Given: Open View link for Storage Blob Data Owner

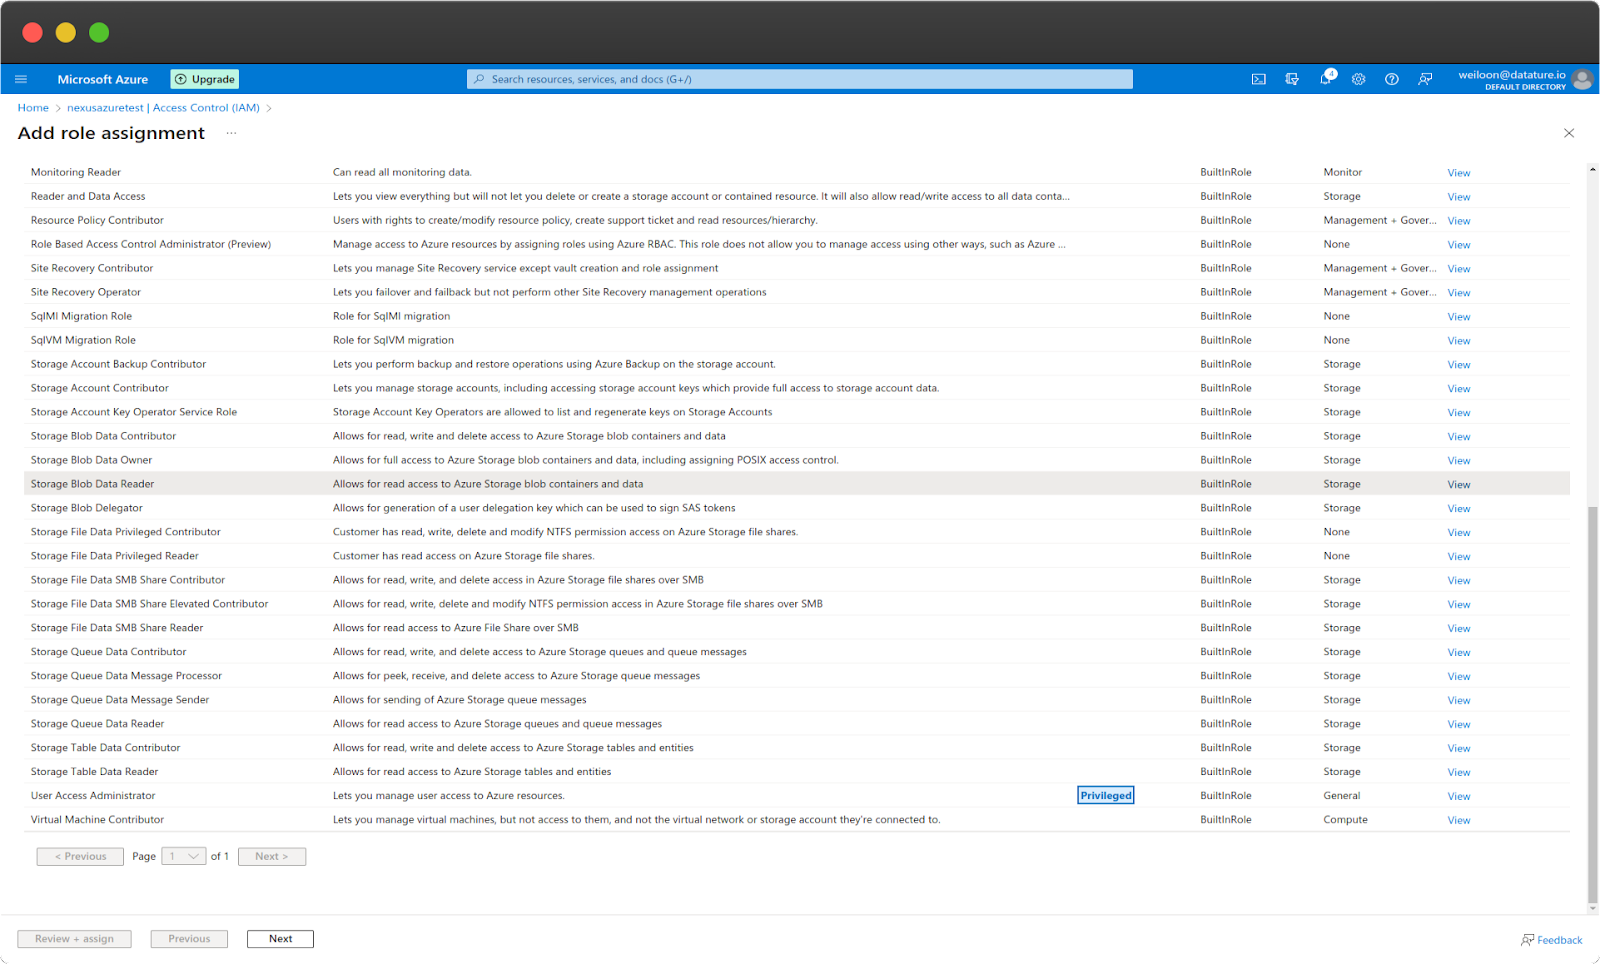Looking at the screenshot, I should tap(1459, 461).
